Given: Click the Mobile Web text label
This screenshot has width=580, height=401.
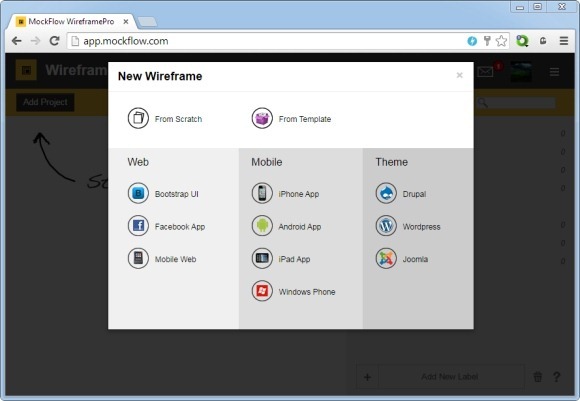Looking at the screenshot, I should pos(175,259).
